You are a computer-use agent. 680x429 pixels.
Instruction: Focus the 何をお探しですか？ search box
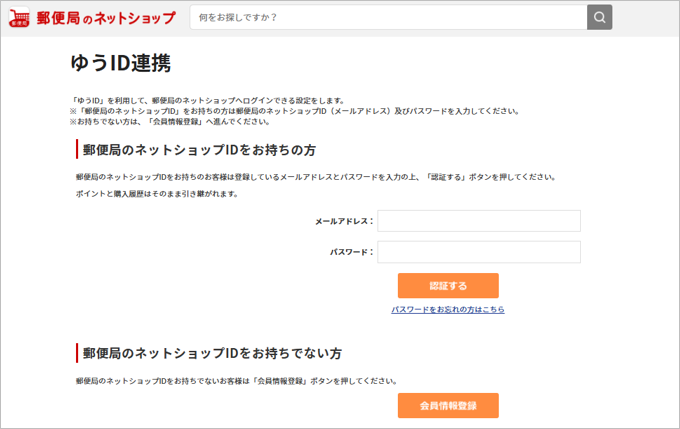pyautogui.click(x=389, y=17)
